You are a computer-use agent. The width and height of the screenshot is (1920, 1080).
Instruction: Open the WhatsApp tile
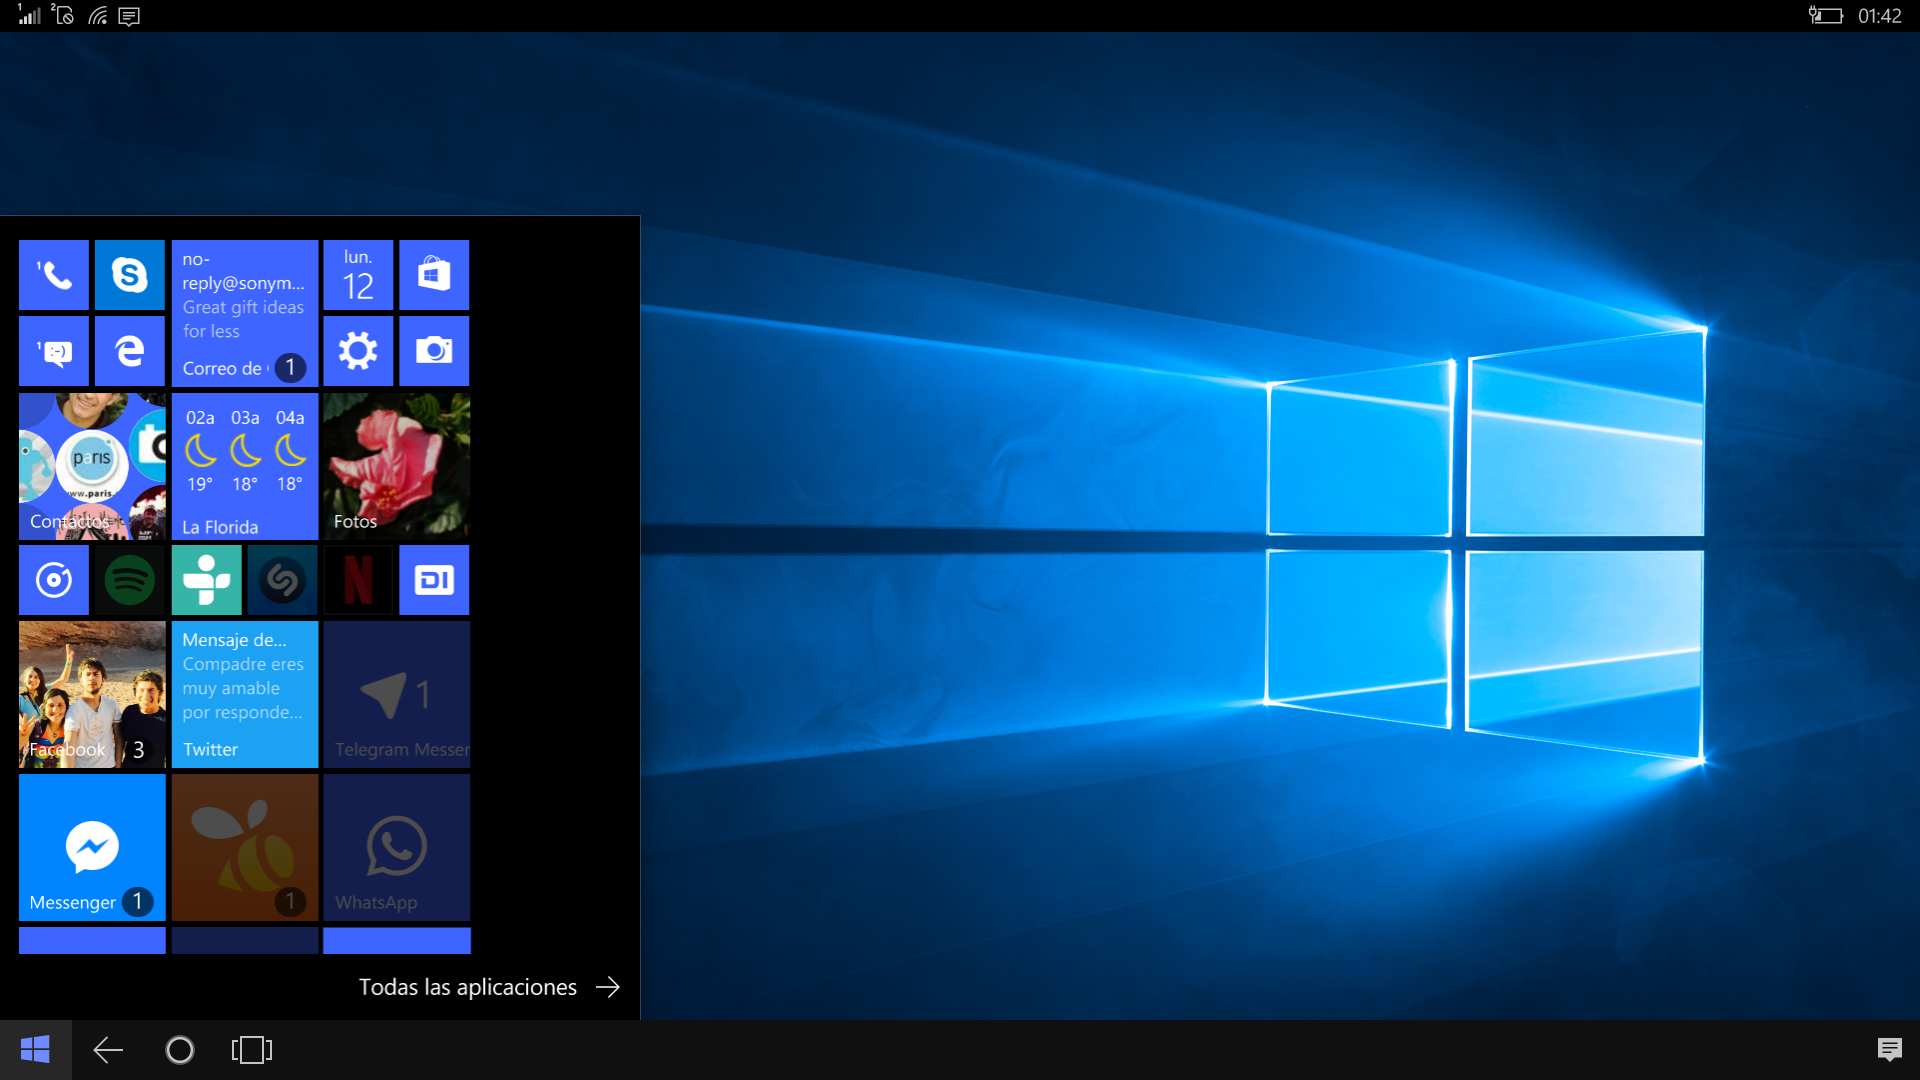(x=396, y=847)
